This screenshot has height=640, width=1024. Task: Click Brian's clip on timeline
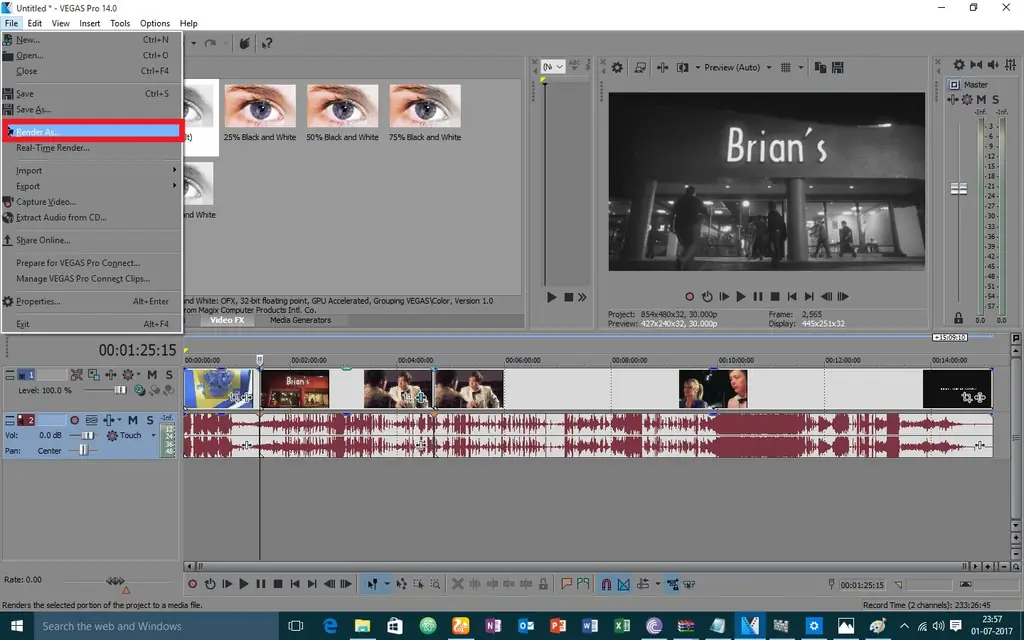[x=295, y=389]
